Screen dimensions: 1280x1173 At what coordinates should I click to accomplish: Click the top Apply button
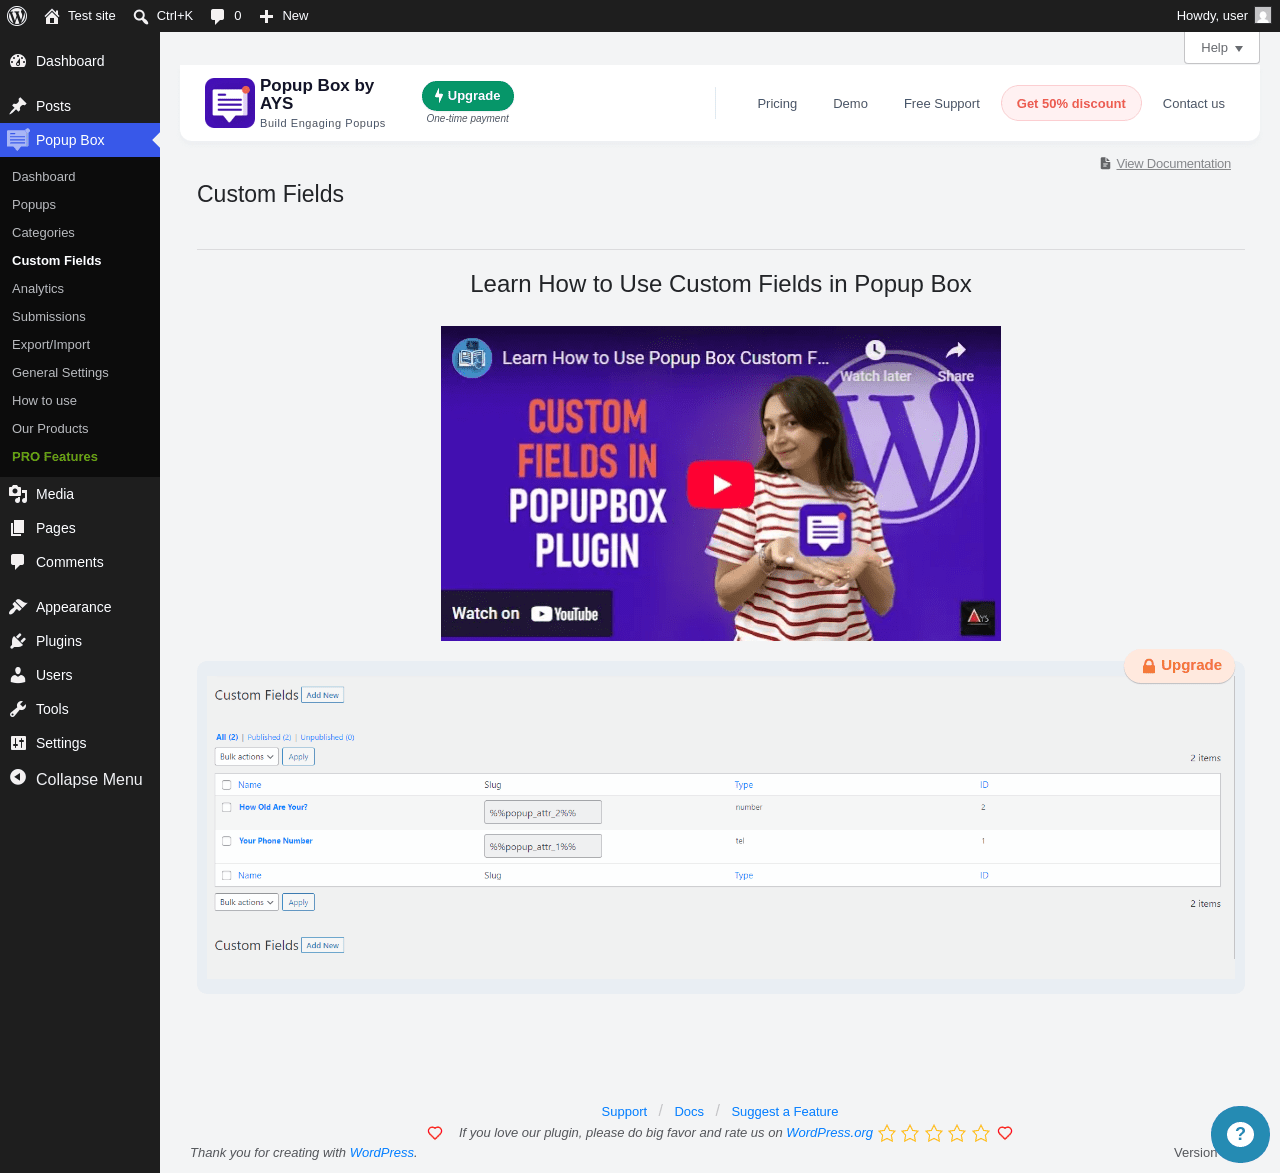pyautogui.click(x=298, y=757)
